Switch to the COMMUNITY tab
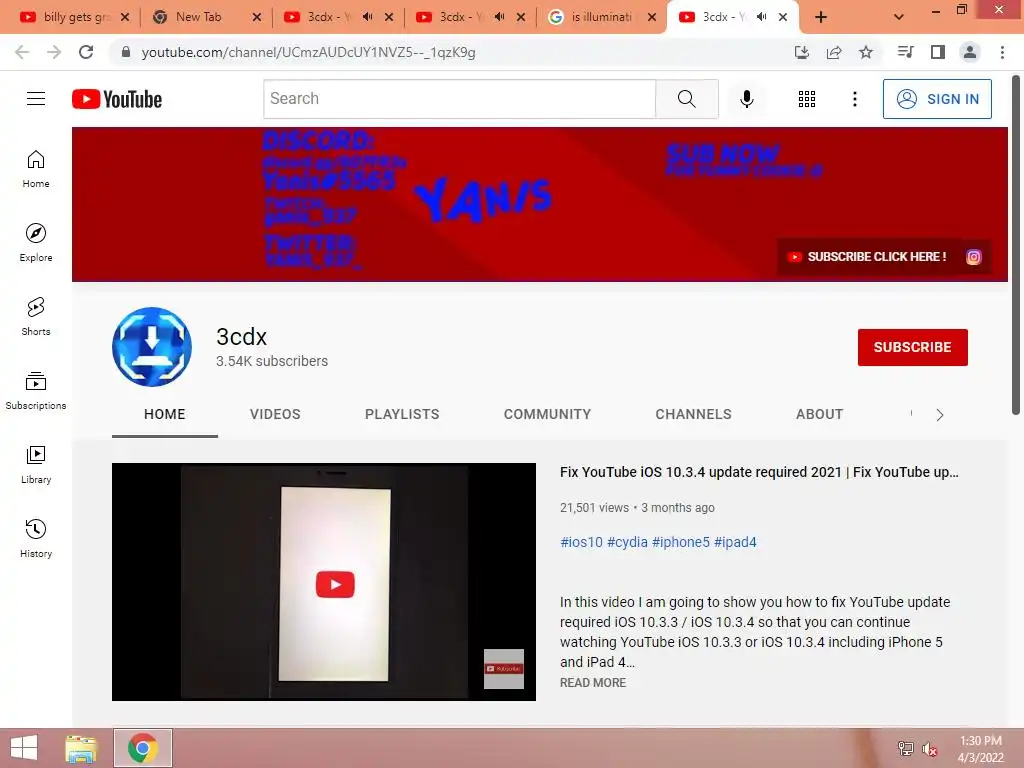 tap(547, 414)
